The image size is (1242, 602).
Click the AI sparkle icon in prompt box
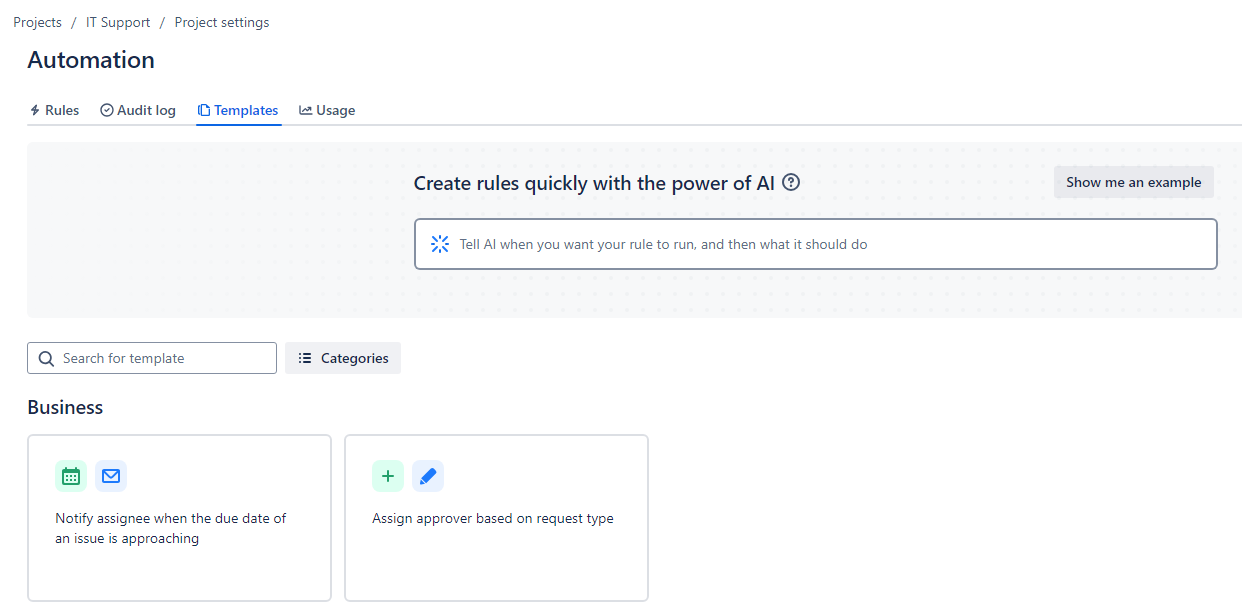[440, 244]
